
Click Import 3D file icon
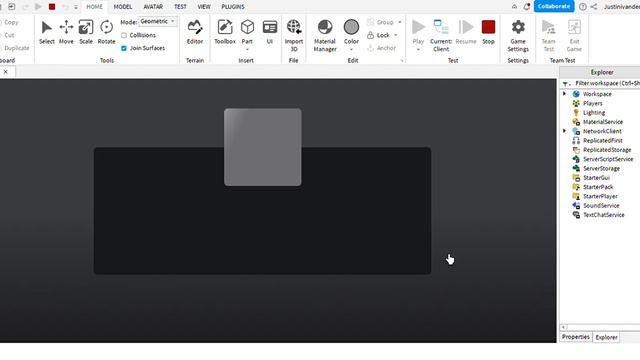293,27
